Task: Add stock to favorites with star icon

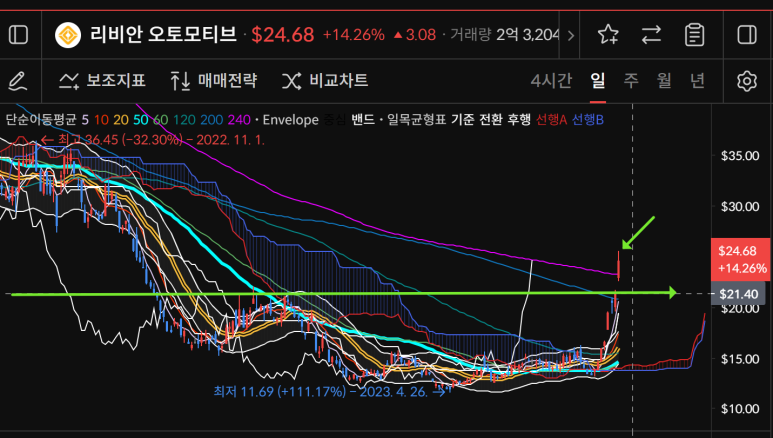Action: pos(608,35)
